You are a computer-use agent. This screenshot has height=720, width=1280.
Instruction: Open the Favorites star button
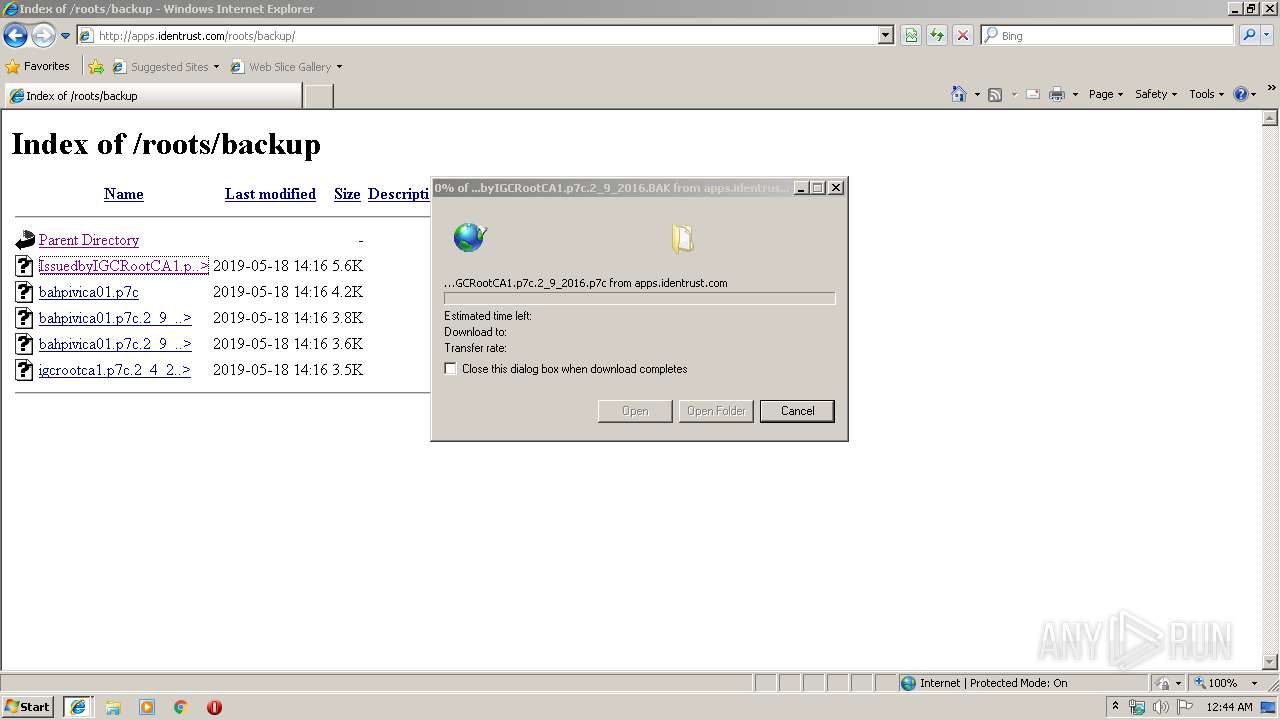pos(38,66)
